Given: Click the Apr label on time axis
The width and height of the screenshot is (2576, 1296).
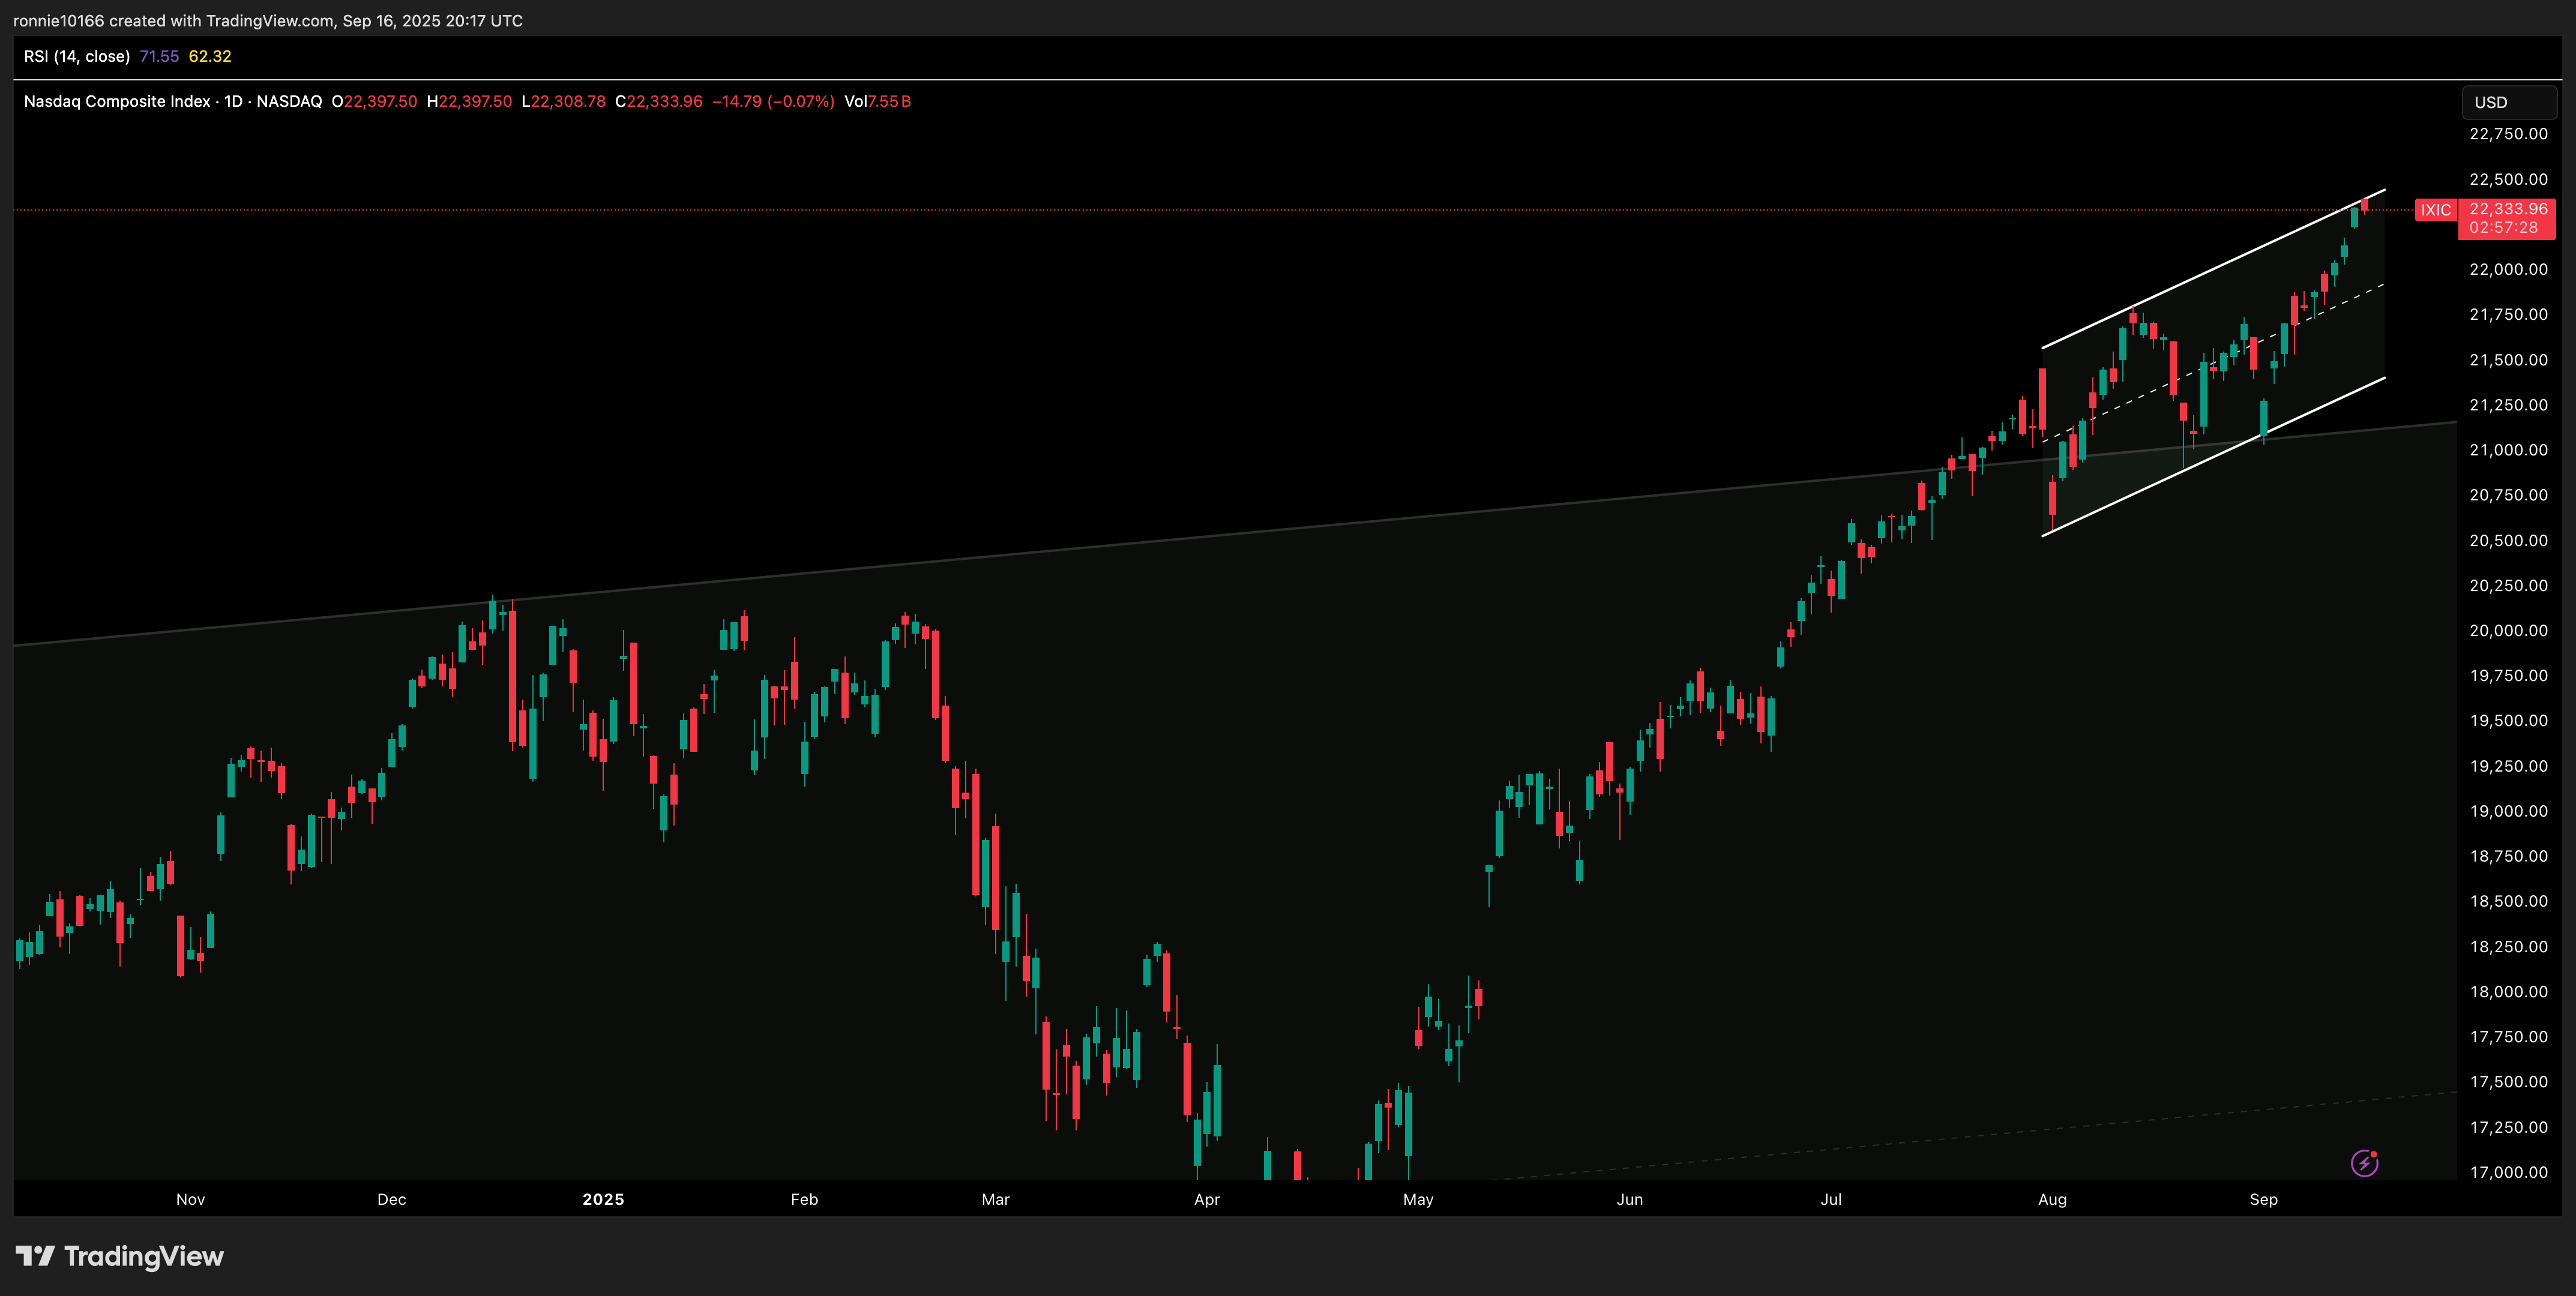Looking at the screenshot, I should 1207,1199.
